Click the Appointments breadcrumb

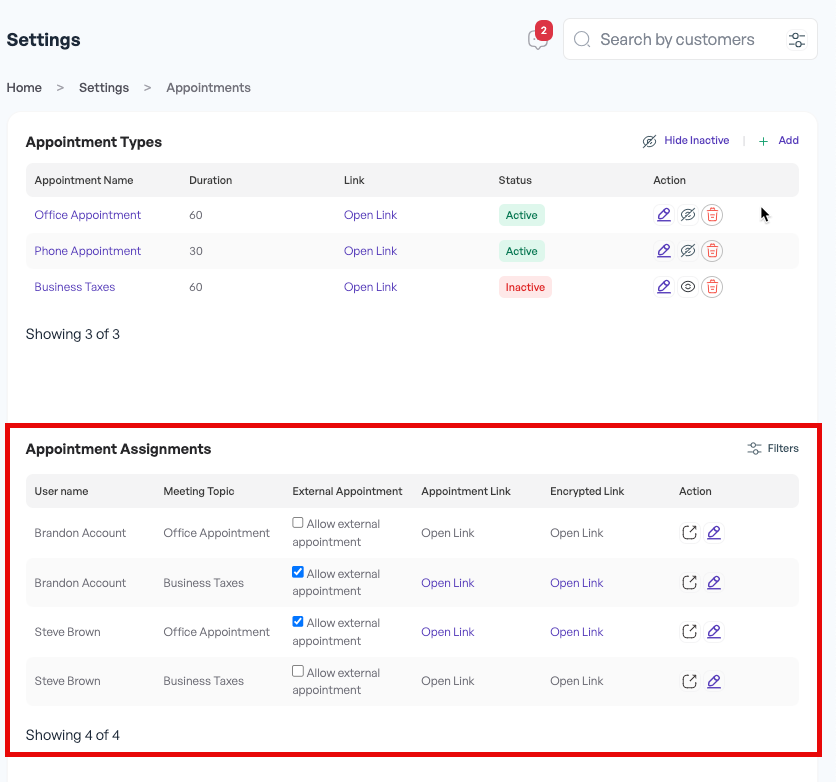coord(208,87)
